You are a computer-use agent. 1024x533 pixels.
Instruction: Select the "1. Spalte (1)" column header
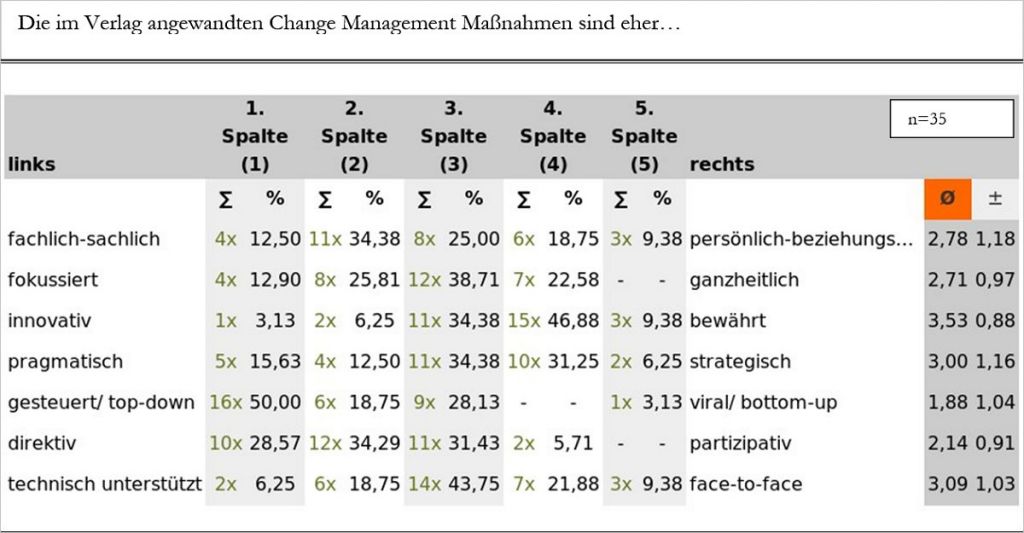click(x=254, y=136)
